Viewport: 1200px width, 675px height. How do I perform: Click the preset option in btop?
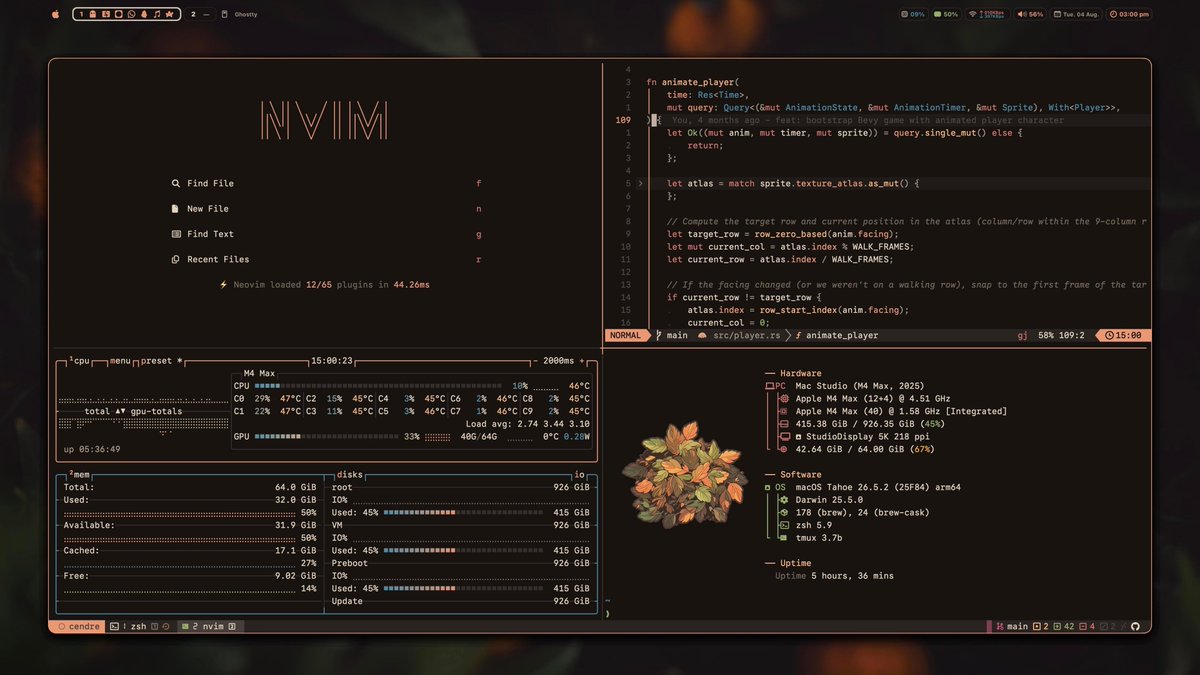click(x=160, y=360)
